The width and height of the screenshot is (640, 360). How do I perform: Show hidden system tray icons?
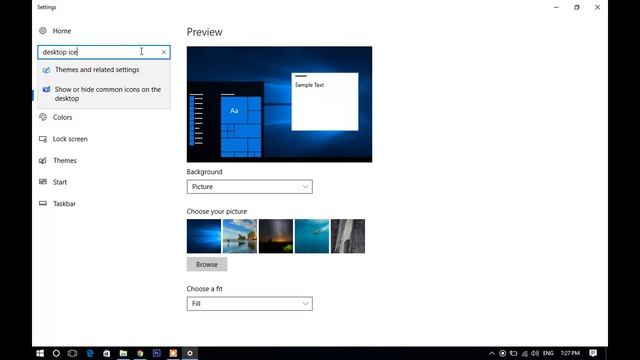pyautogui.click(x=492, y=353)
